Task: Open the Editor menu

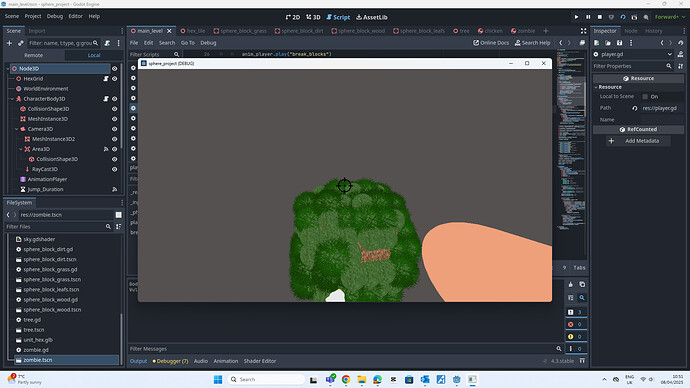Action: (x=75, y=16)
